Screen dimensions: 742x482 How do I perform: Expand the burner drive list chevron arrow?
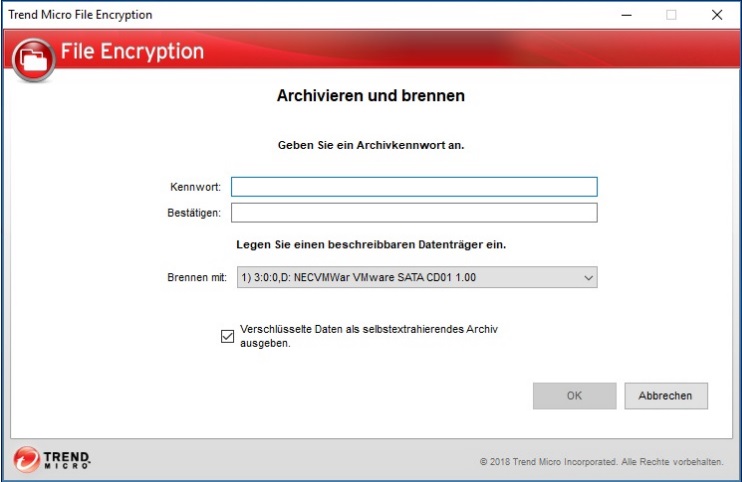click(588, 277)
